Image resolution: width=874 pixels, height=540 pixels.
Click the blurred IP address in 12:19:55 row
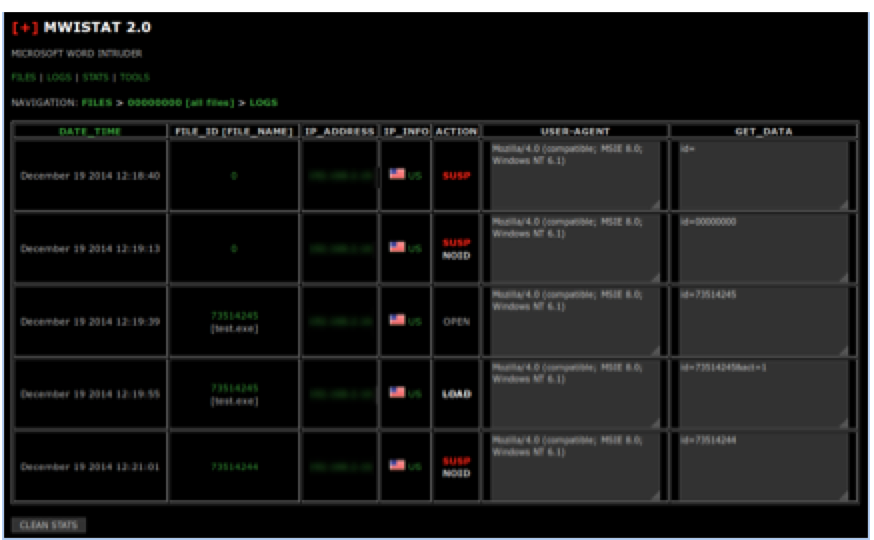pyautogui.click(x=341, y=394)
